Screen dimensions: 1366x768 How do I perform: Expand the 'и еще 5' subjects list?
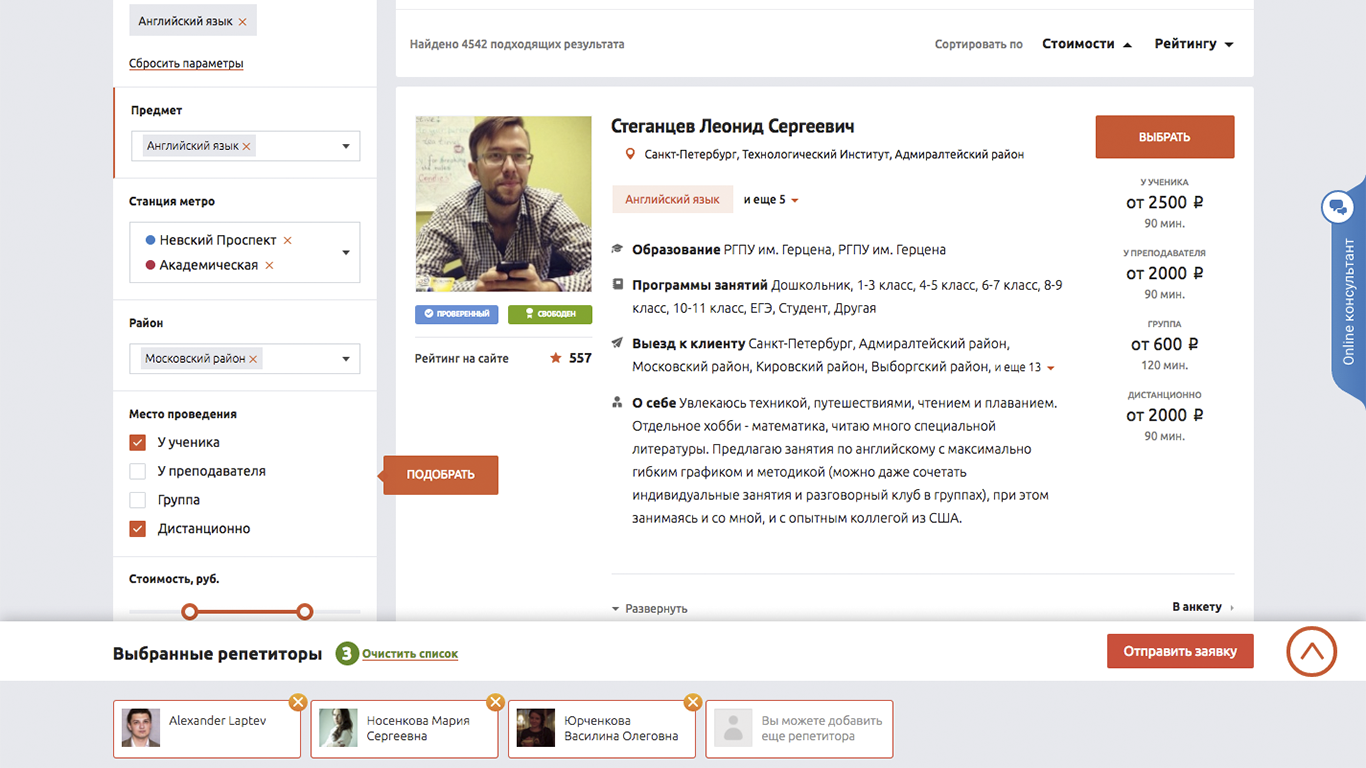pos(771,200)
